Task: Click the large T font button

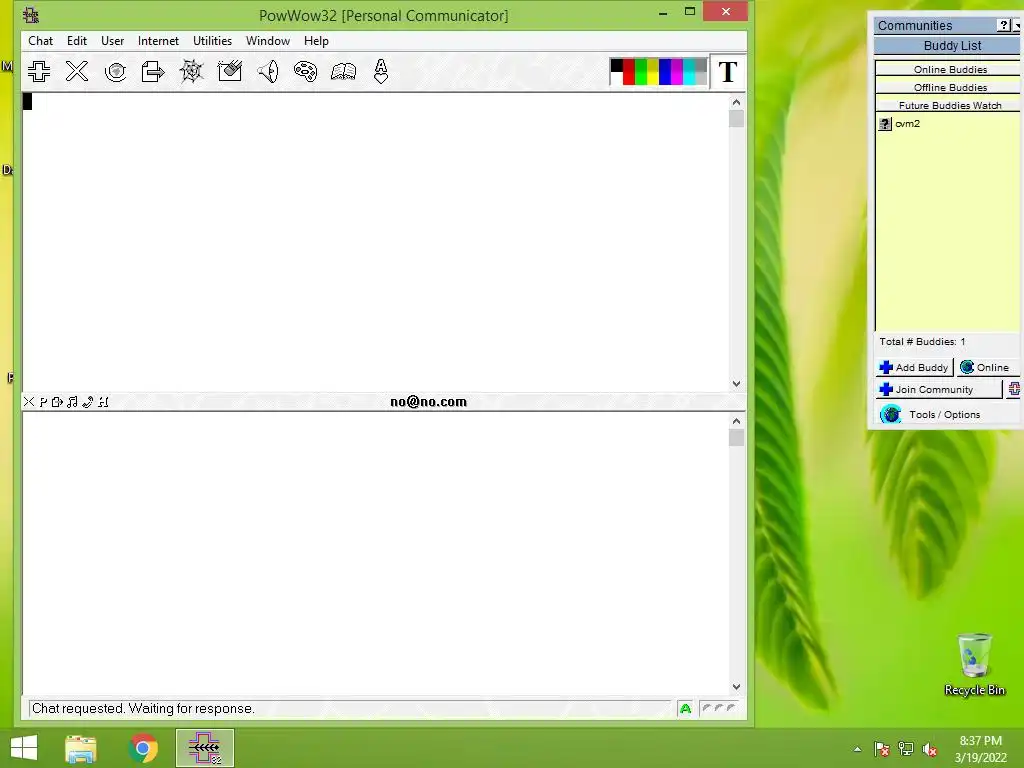Action: tap(728, 72)
